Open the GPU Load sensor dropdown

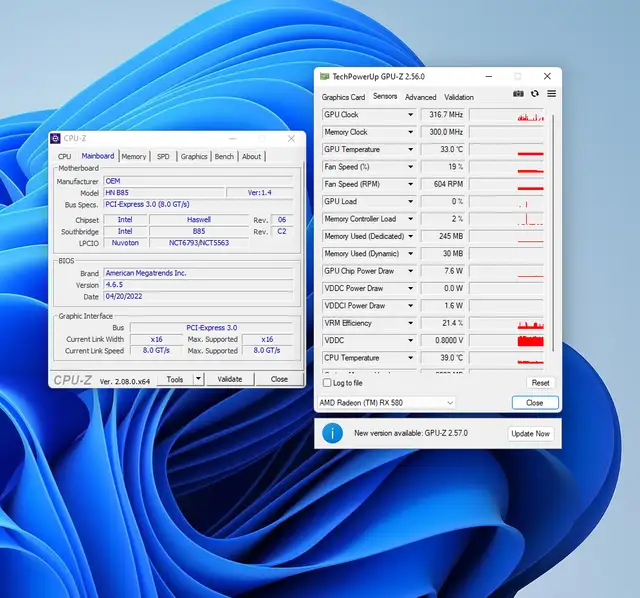pyautogui.click(x=411, y=201)
